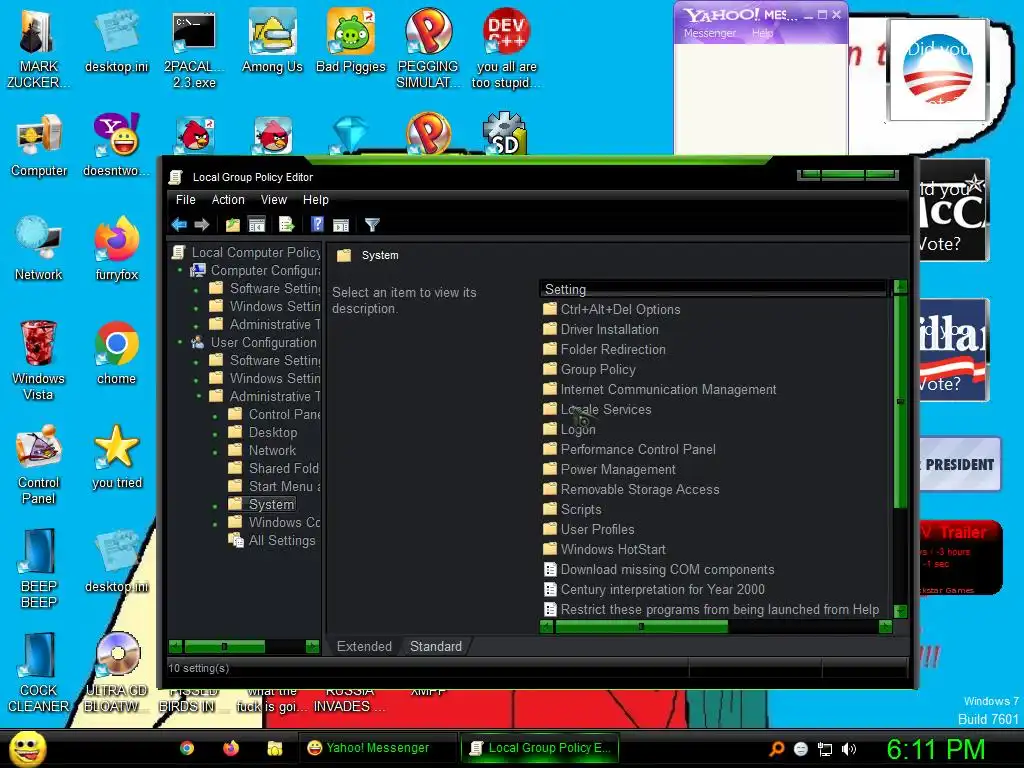The width and height of the screenshot is (1024, 768).
Task: Toggle Show/Hide Console Tree toolbar icon
Action: 257,225
